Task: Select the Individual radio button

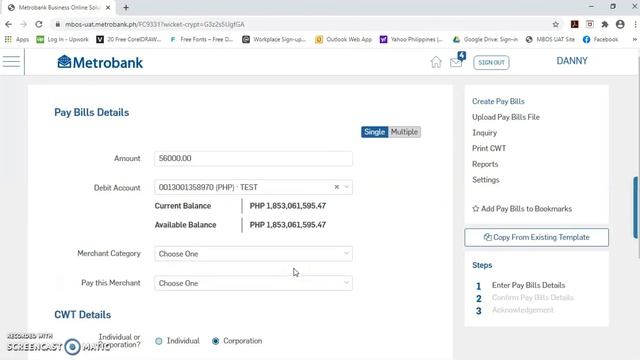Action: click(159, 341)
